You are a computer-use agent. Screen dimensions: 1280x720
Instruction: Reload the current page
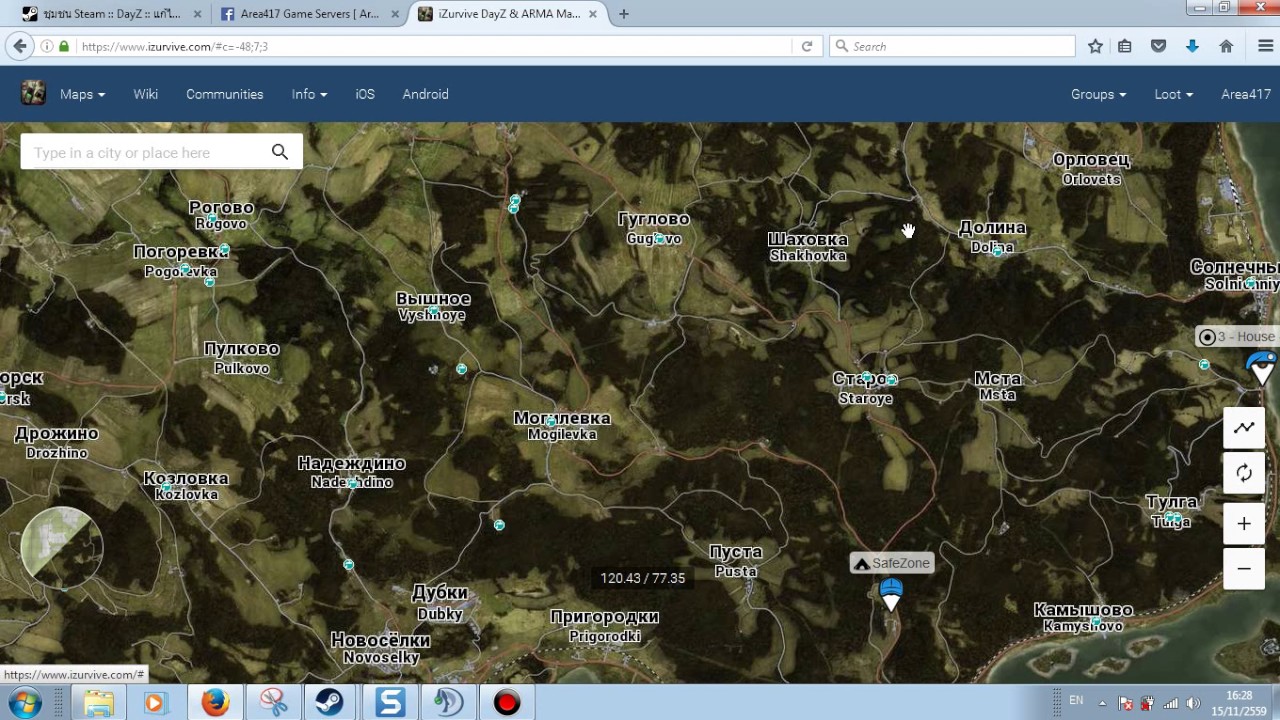[807, 46]
